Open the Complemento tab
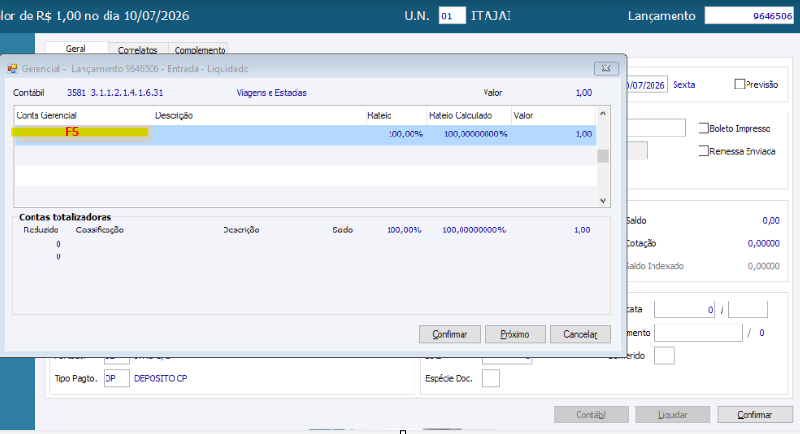 point(199,50)
